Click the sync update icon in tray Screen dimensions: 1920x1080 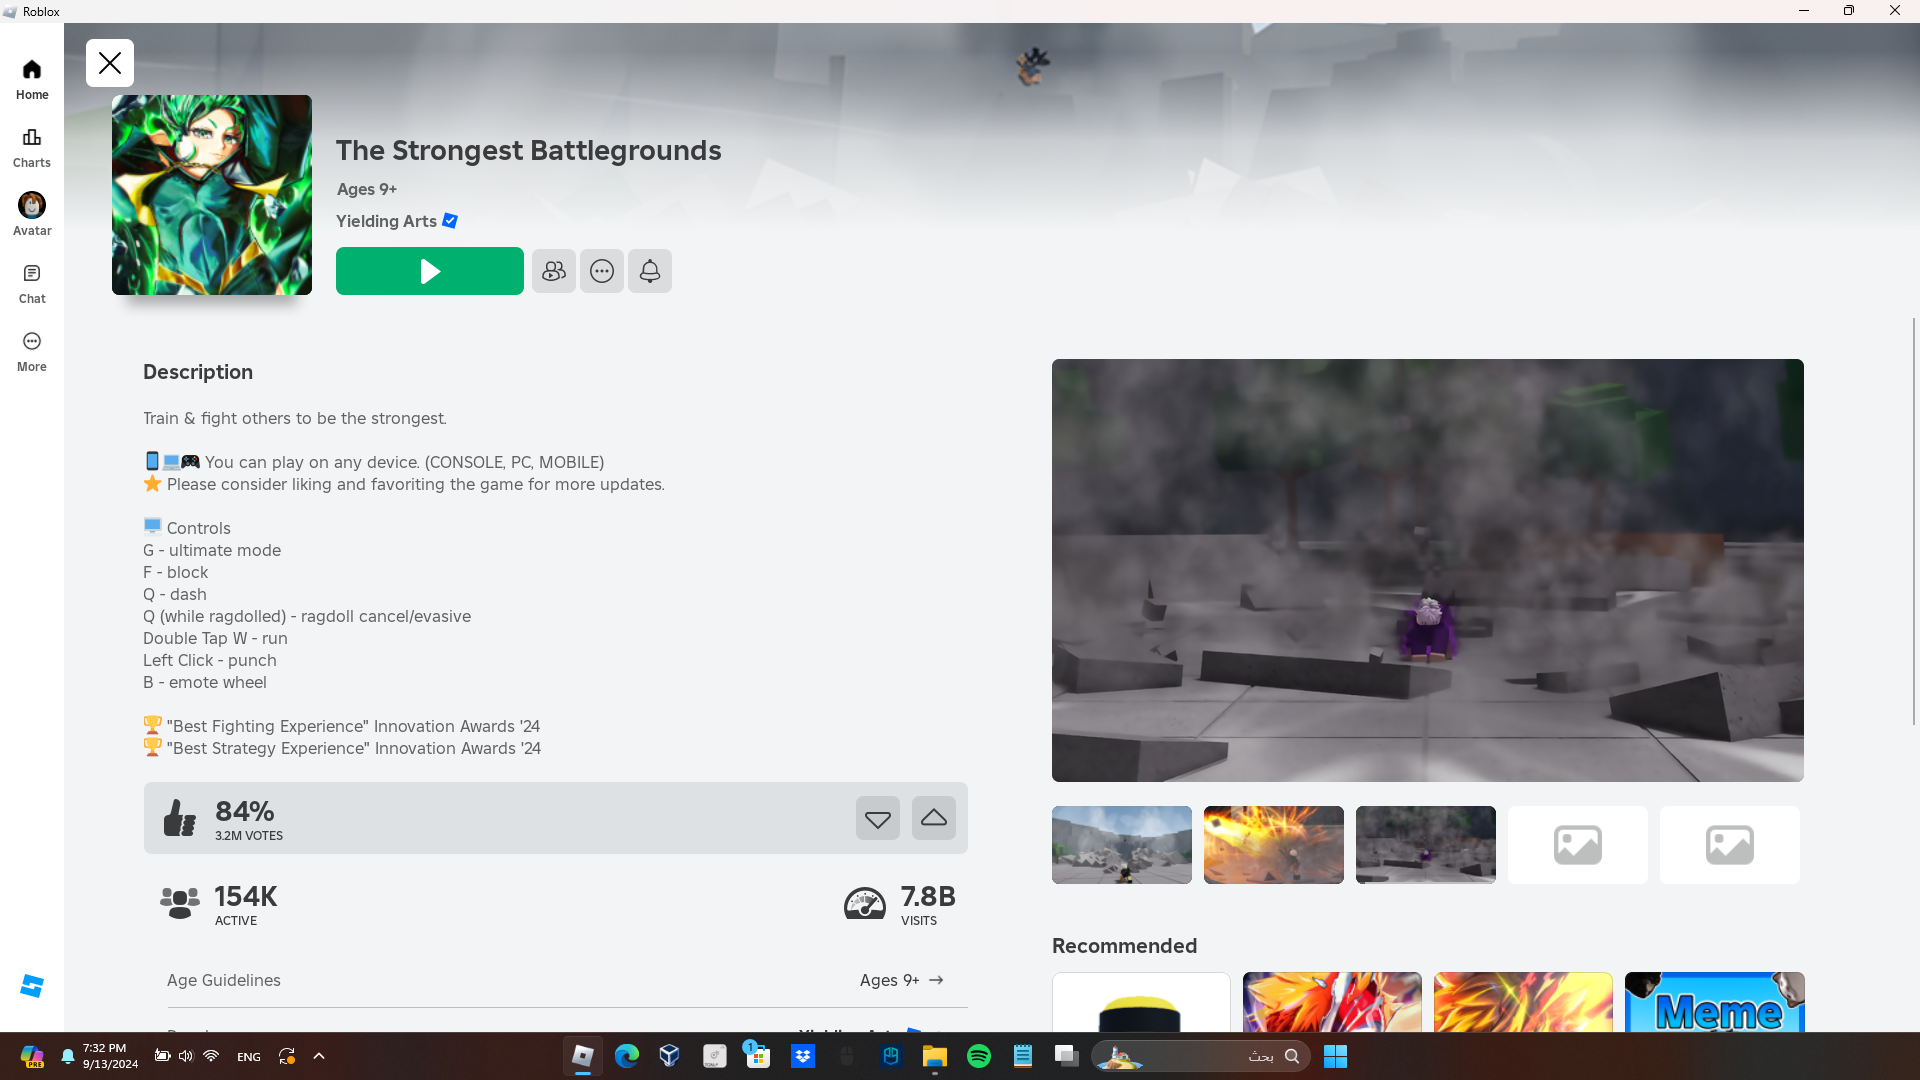pos(287,1056)
